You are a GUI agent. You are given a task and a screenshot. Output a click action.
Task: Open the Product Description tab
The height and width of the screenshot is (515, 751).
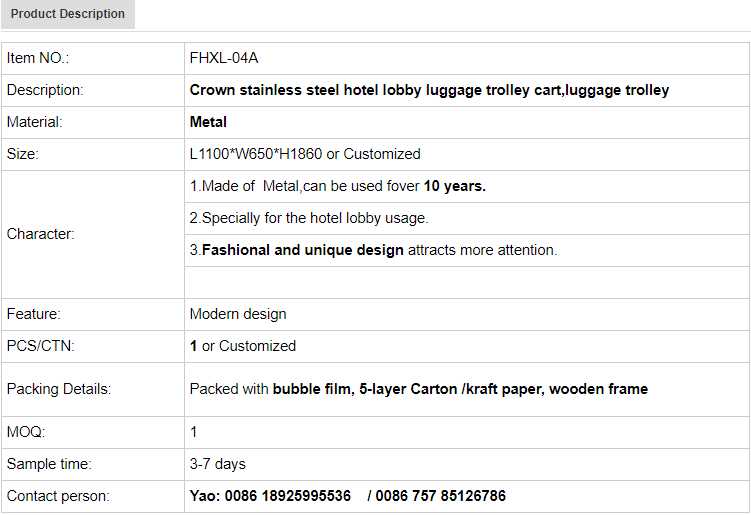[x=68, y=14]
